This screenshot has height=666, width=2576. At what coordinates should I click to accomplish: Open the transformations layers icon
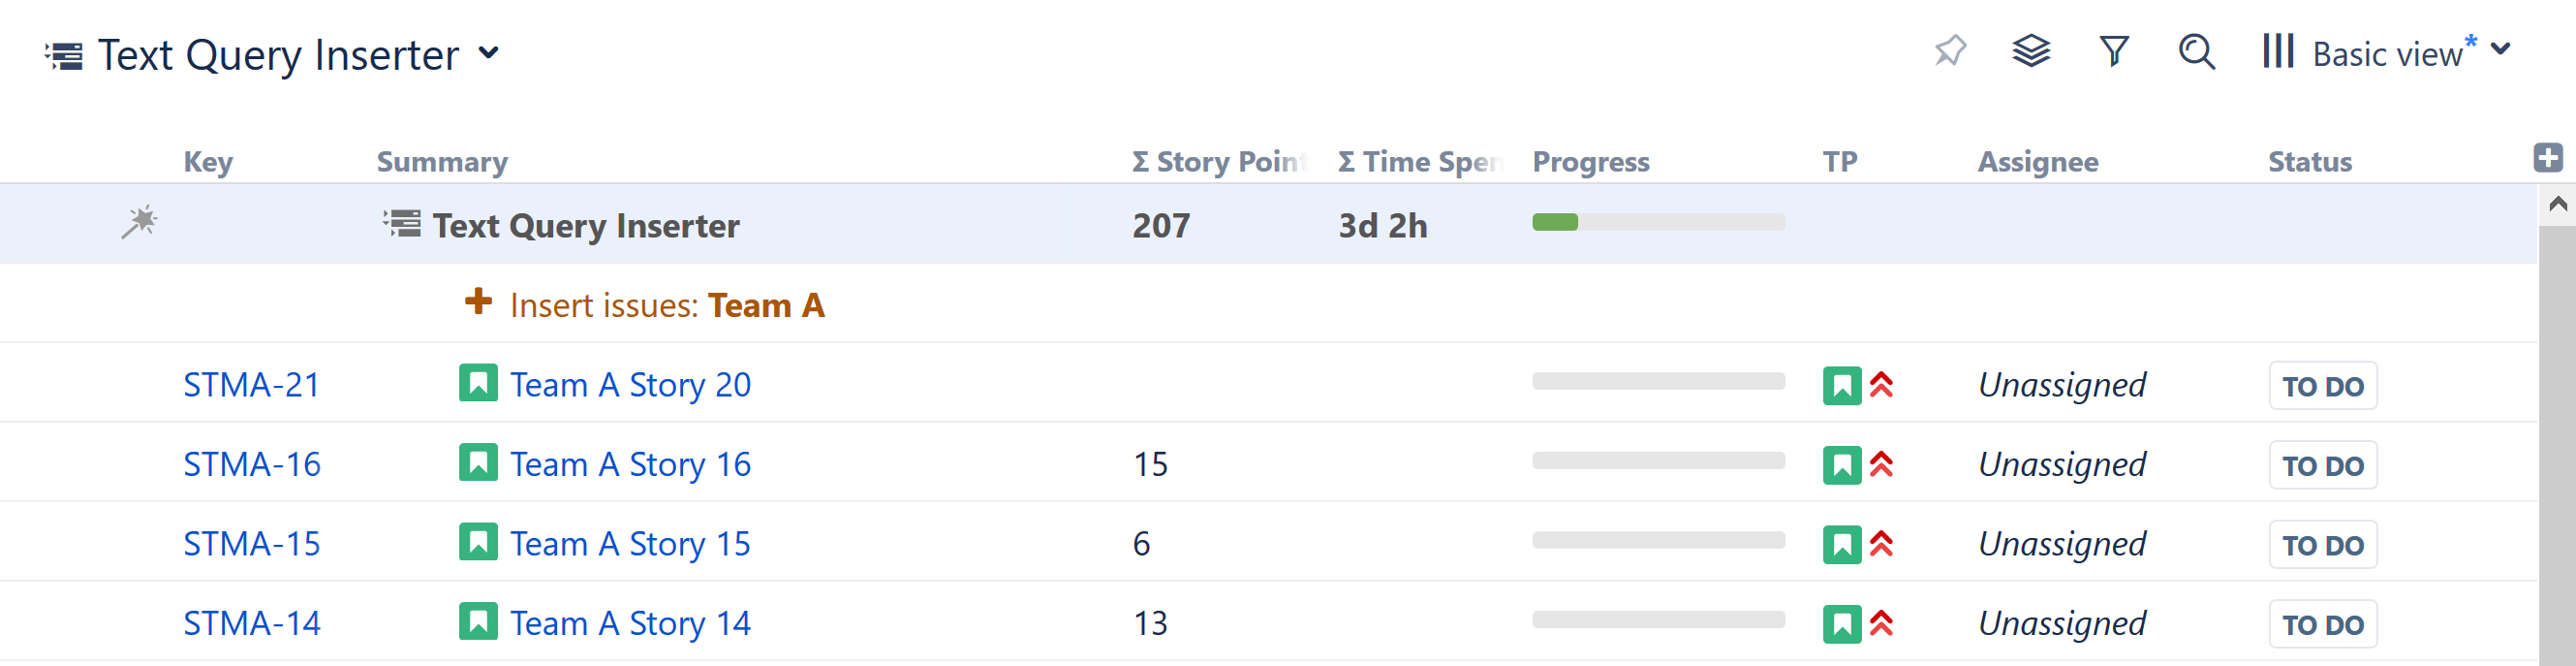(2030, 51)
